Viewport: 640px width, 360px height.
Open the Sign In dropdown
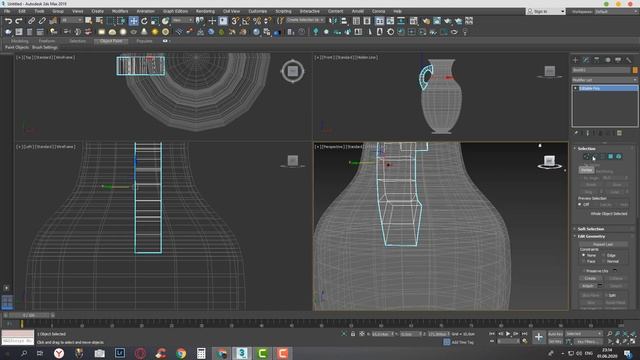(546, 11)
